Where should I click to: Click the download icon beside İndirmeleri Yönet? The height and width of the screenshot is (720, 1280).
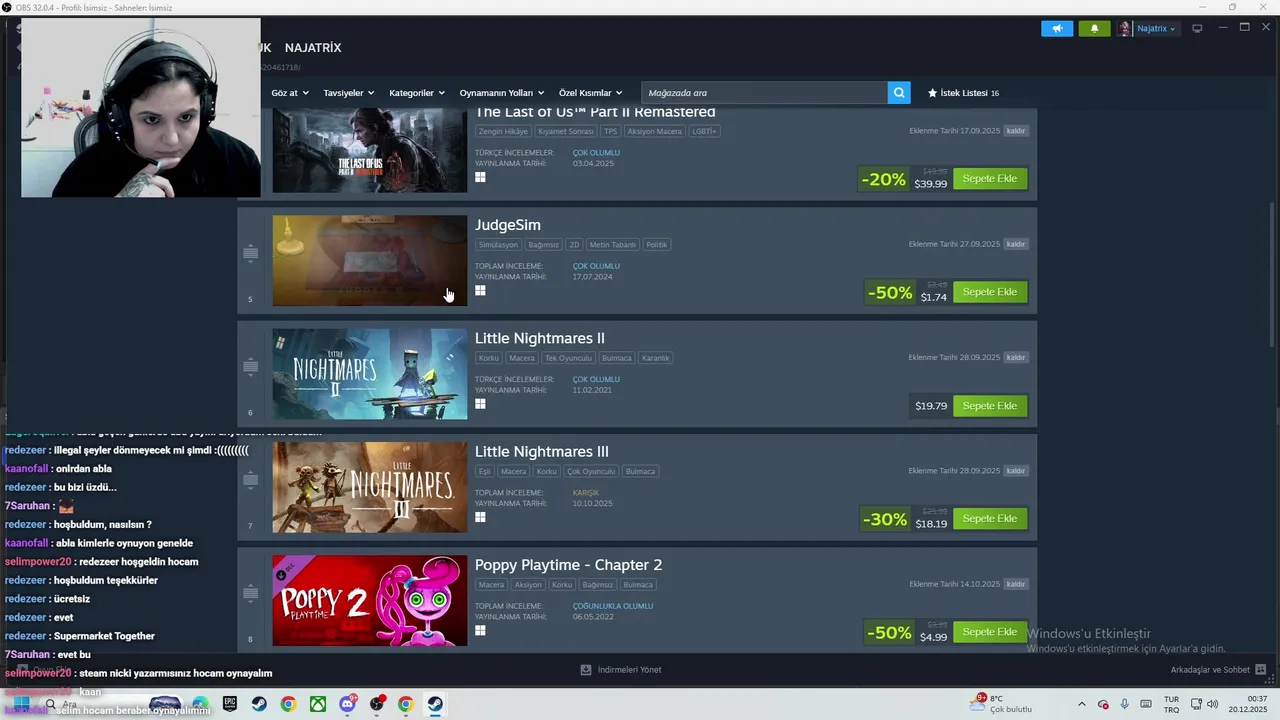click(x=586, y=669)
